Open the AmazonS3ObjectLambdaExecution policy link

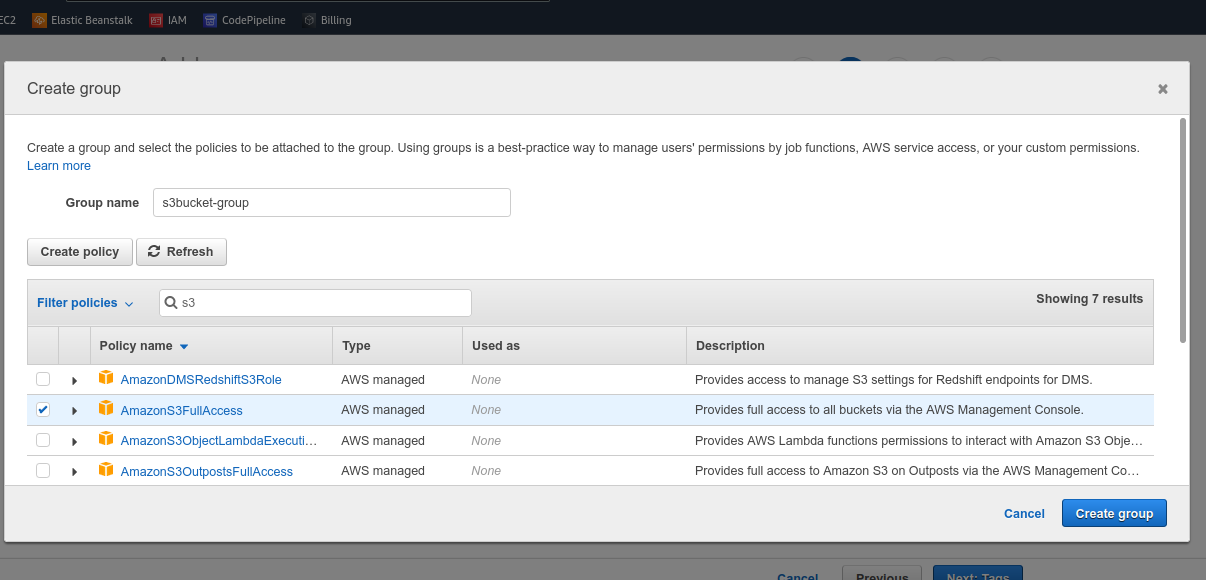219,440
